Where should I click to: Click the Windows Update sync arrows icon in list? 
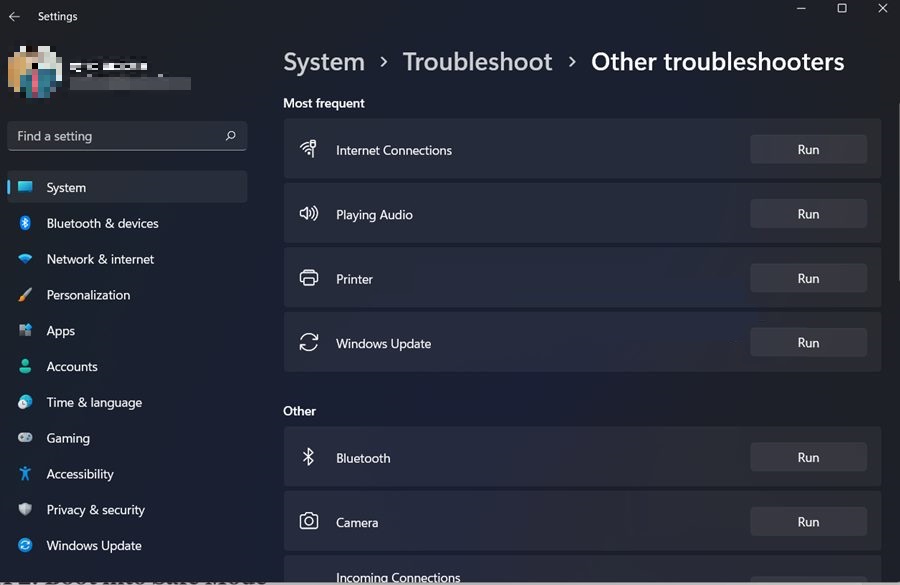tap(308, 342)
